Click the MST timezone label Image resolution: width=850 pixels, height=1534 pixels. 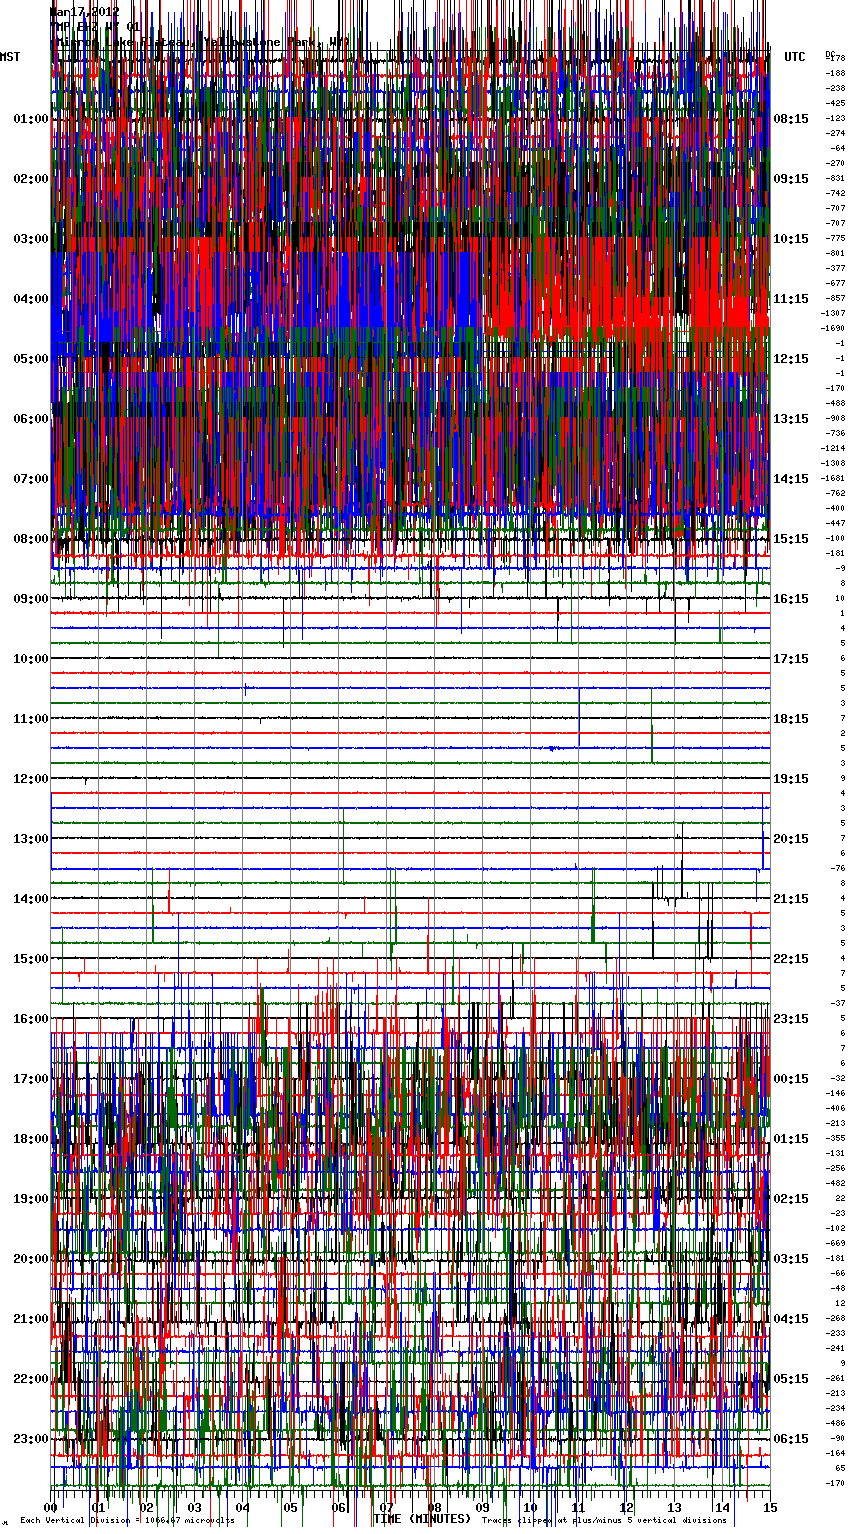10,57
